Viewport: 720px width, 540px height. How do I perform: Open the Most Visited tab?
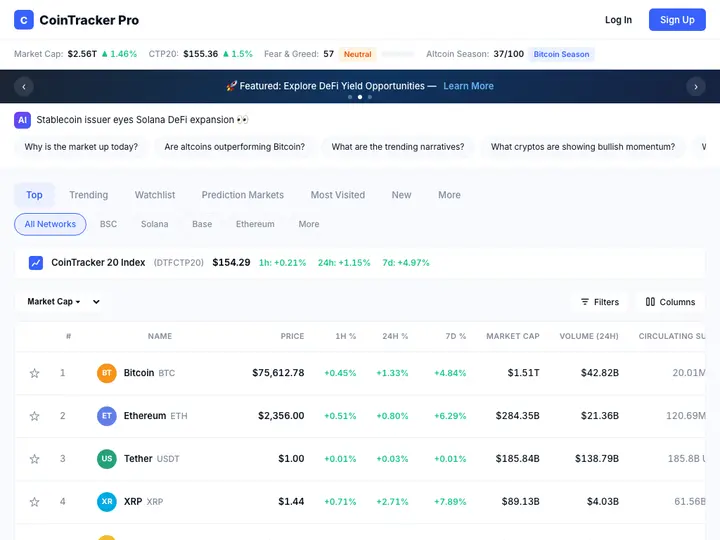338,195
